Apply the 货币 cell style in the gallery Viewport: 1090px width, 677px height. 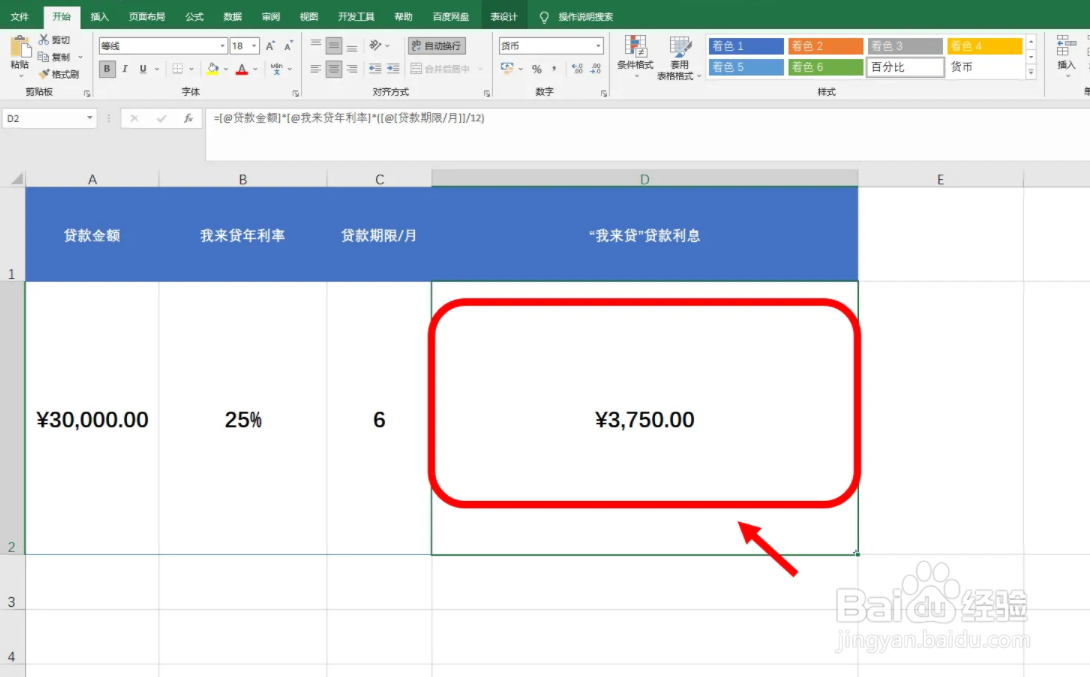984,67
